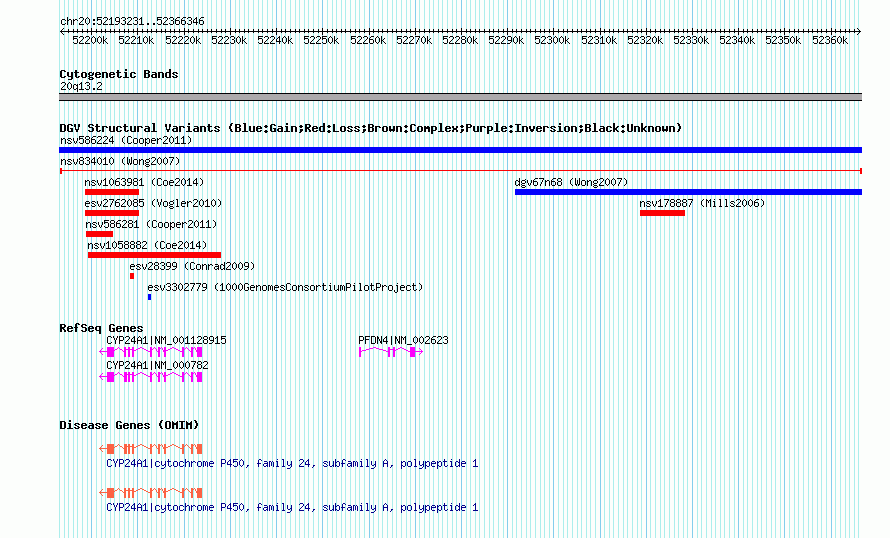Click the 20q13.2 band label
Viewport: 890px width, 538px height.
[81, 86]
